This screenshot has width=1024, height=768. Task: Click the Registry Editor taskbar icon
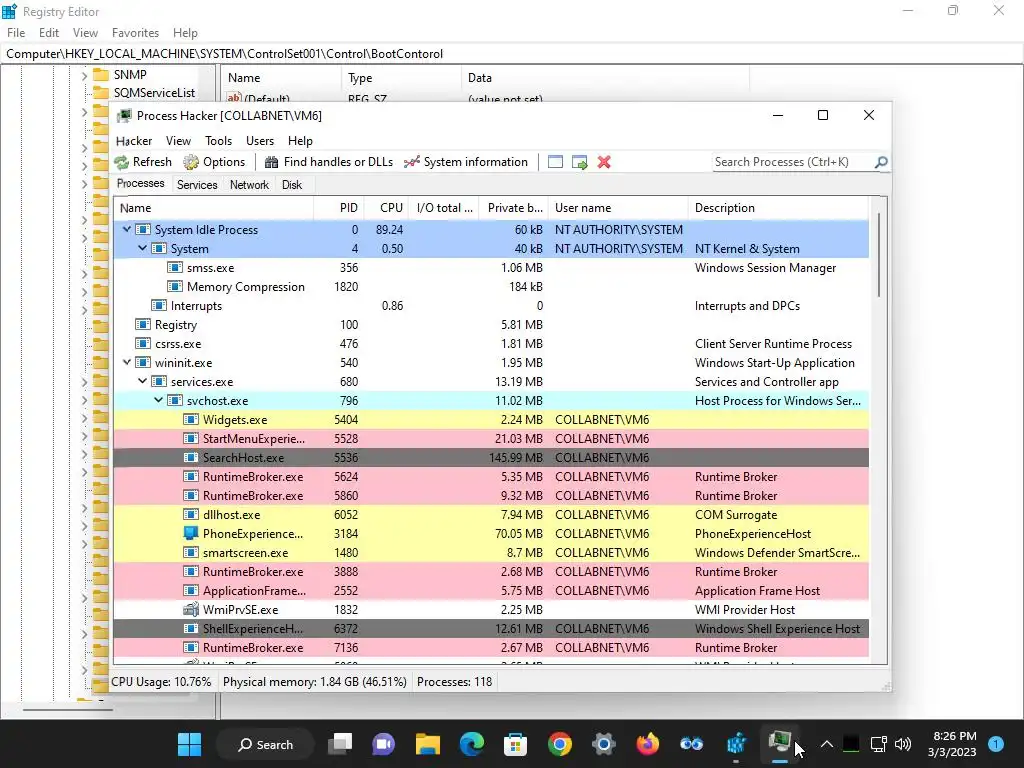click(736, 744)
